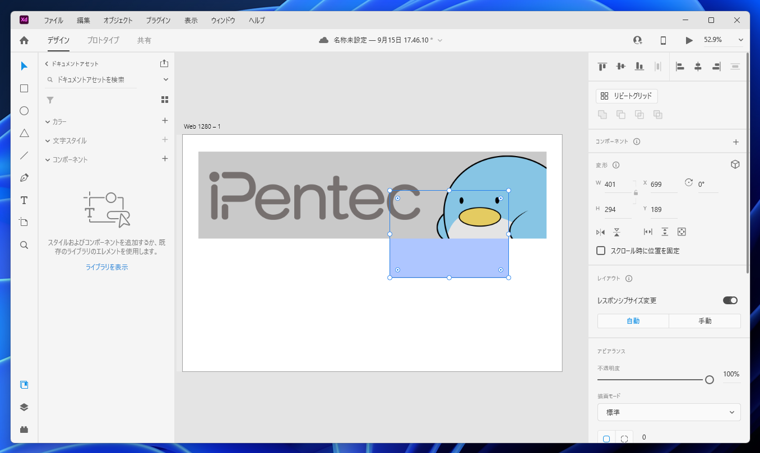760x453 pixels.
Task: Add a color asset with plus
Action: pos(165,121)
